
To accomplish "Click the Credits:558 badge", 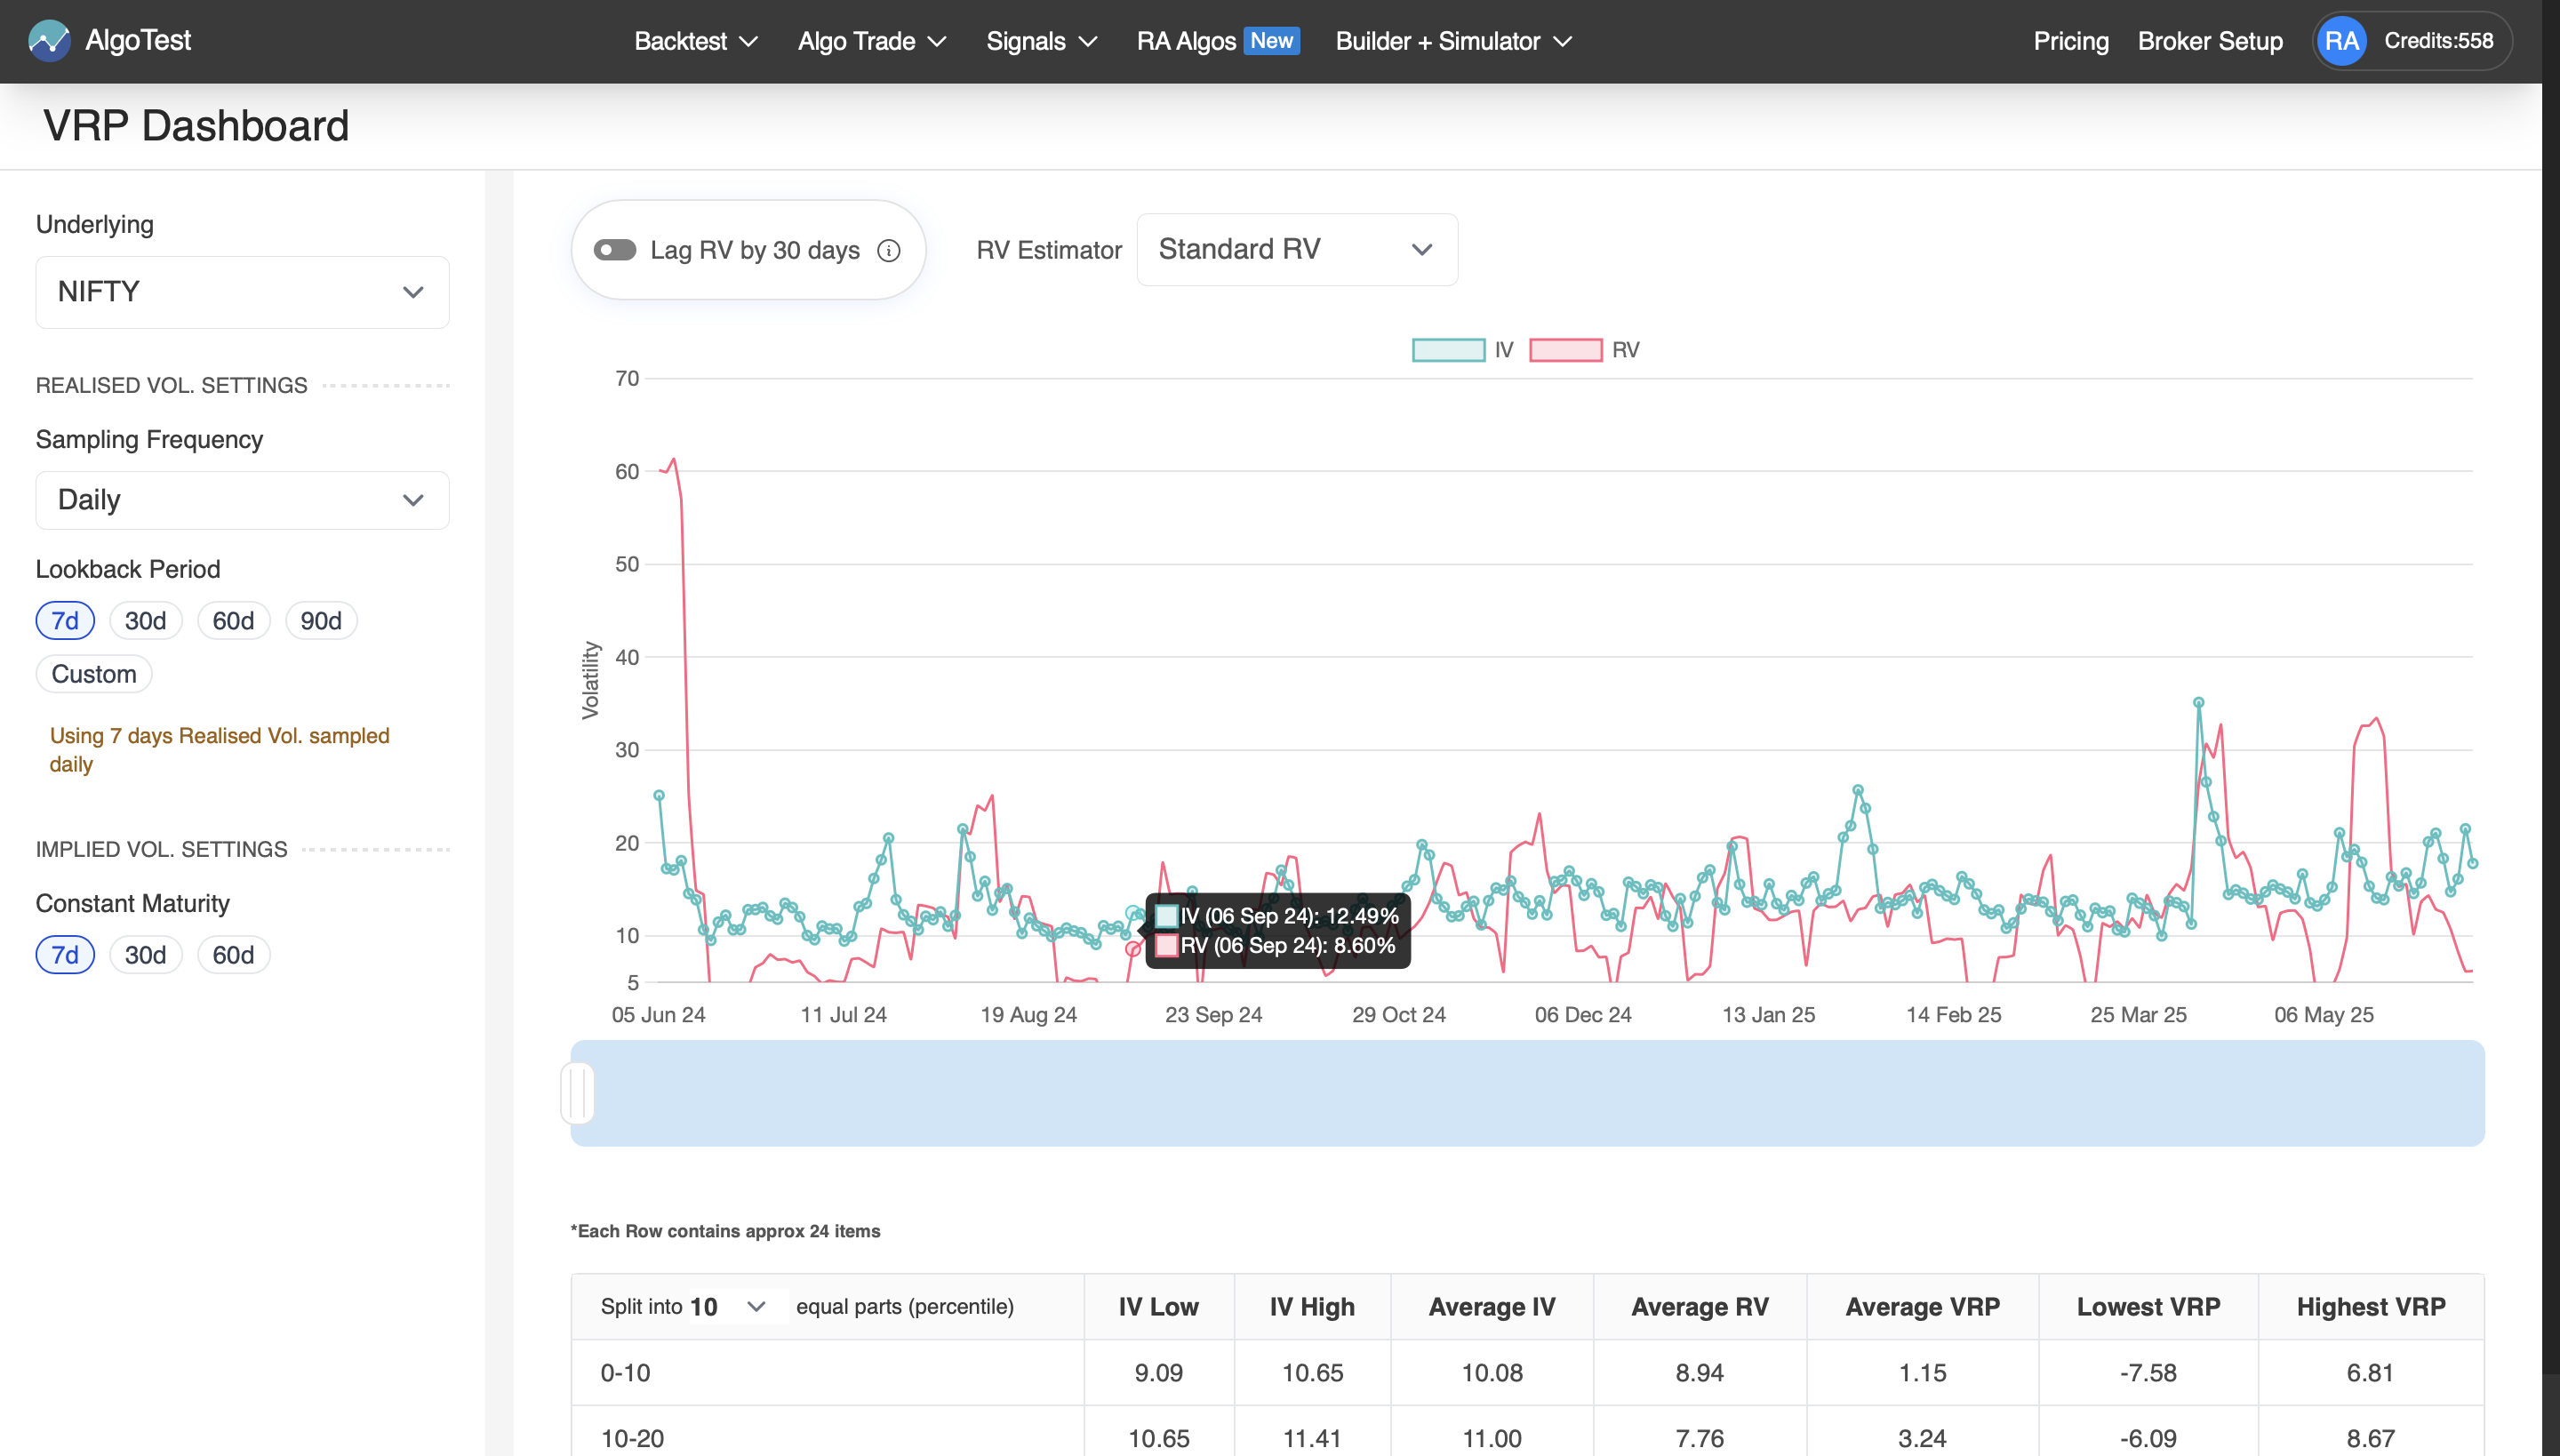I will (x=2440, y=40).
